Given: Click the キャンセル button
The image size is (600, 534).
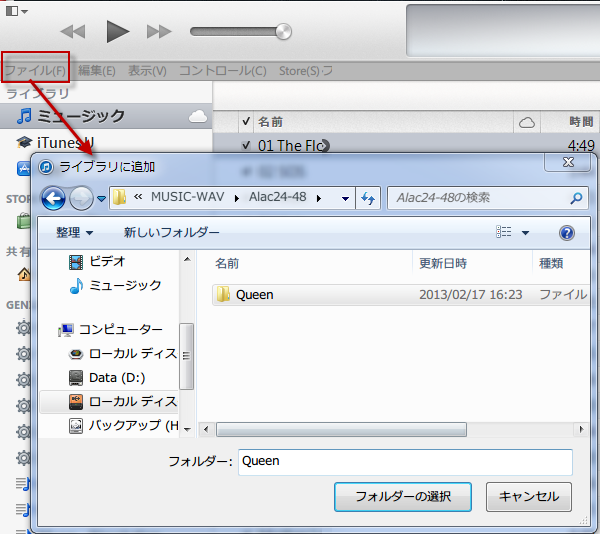Looking at the screenshot, I should [x=528, y=496].
